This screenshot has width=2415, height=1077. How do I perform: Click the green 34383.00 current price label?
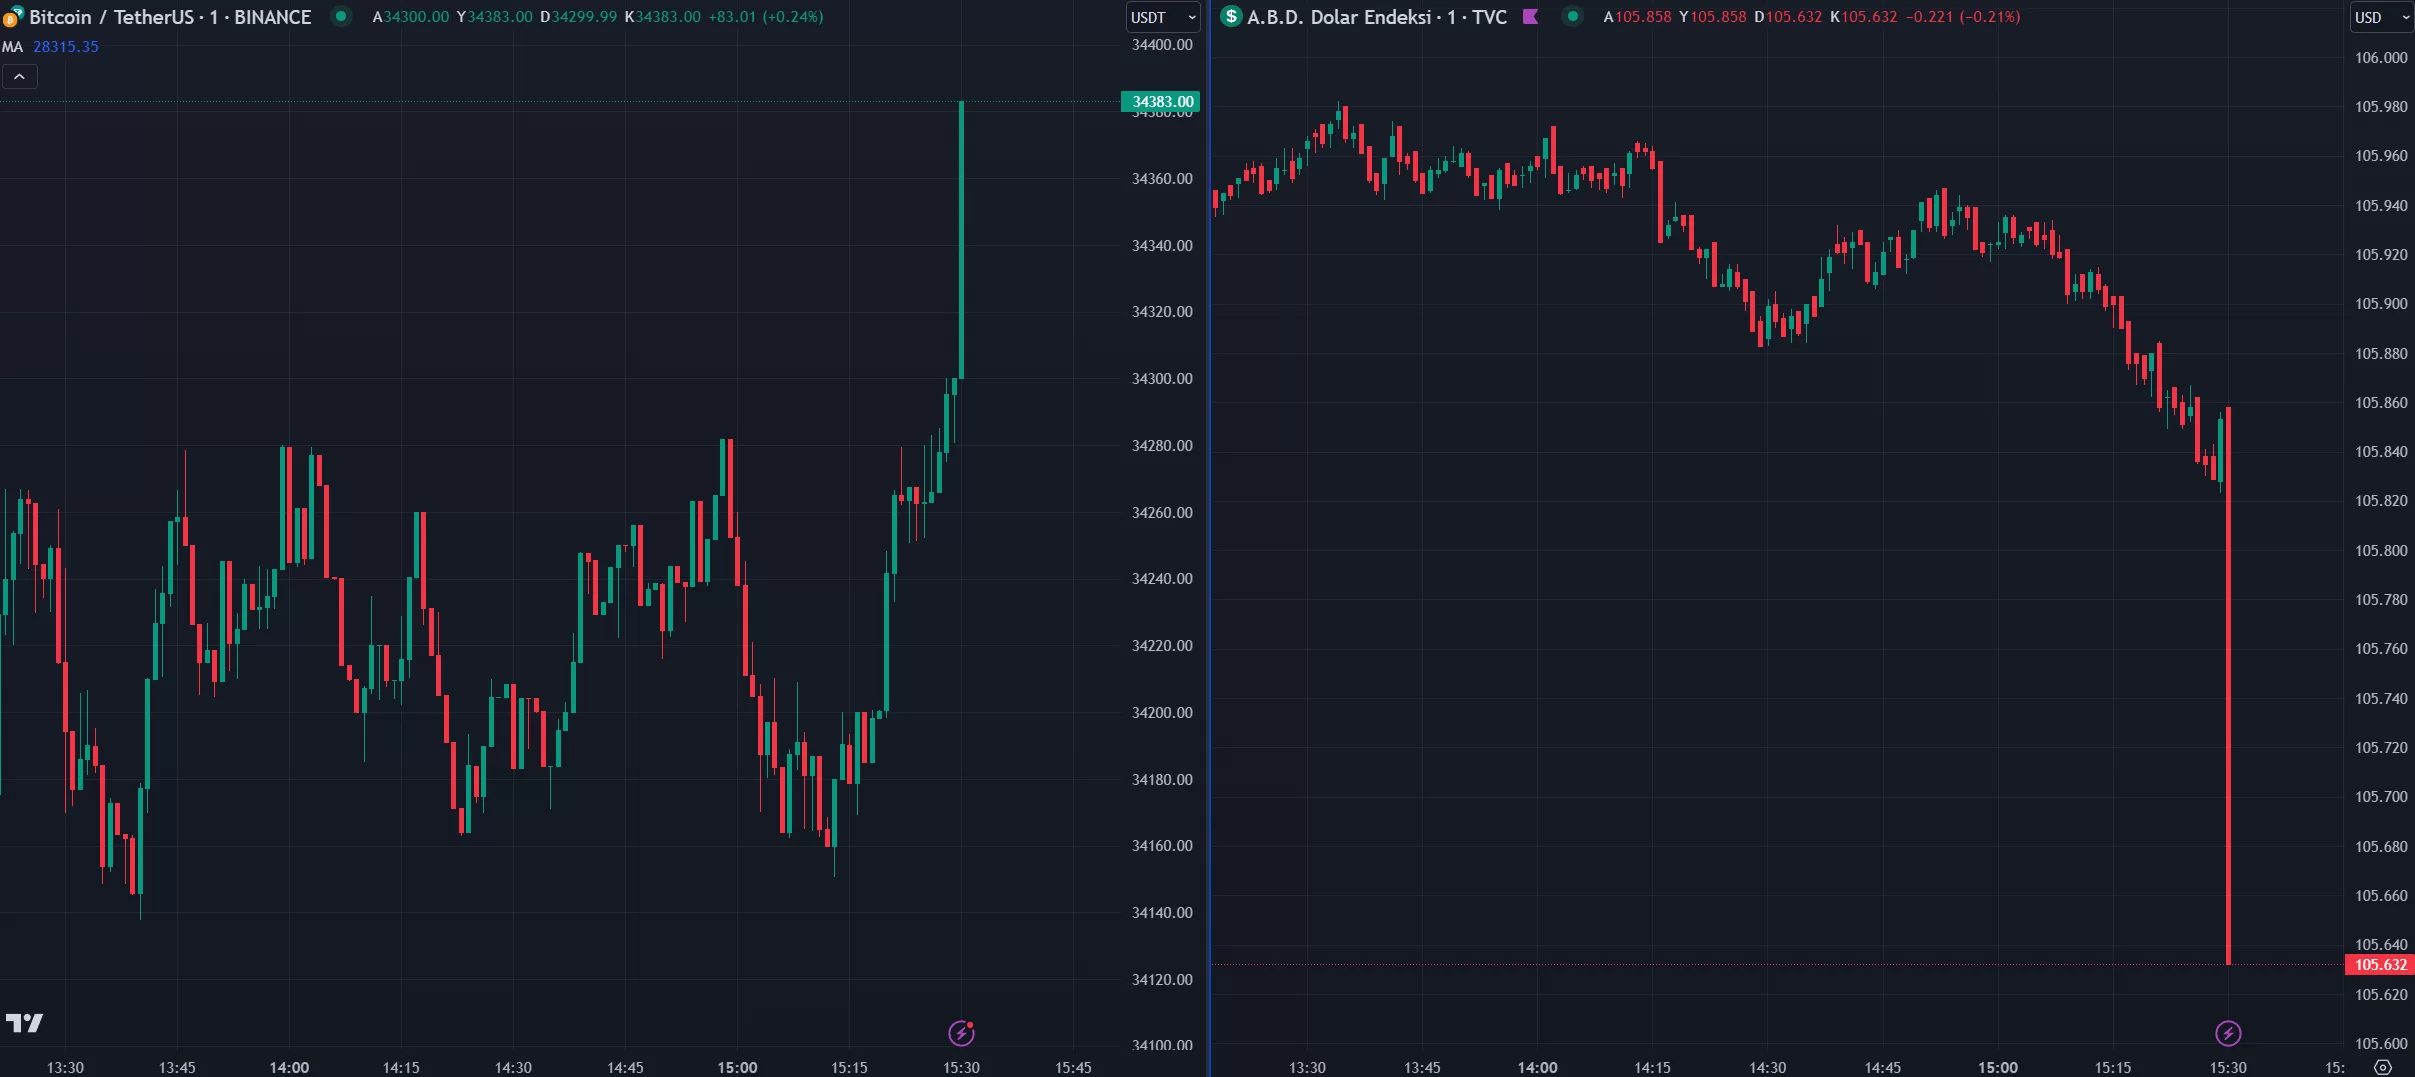pyautogui.click(x=1161, y=101)
